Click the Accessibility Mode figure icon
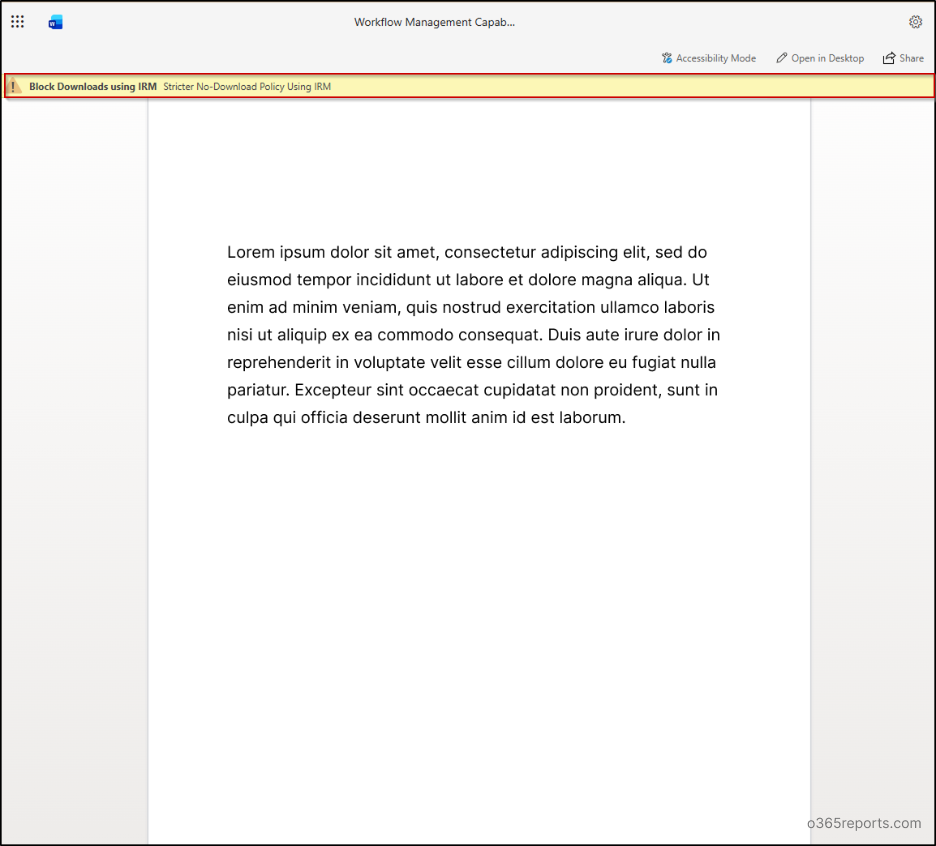This screenshot has height=846, width=936. pyautogui.click(x=667, y=58)
